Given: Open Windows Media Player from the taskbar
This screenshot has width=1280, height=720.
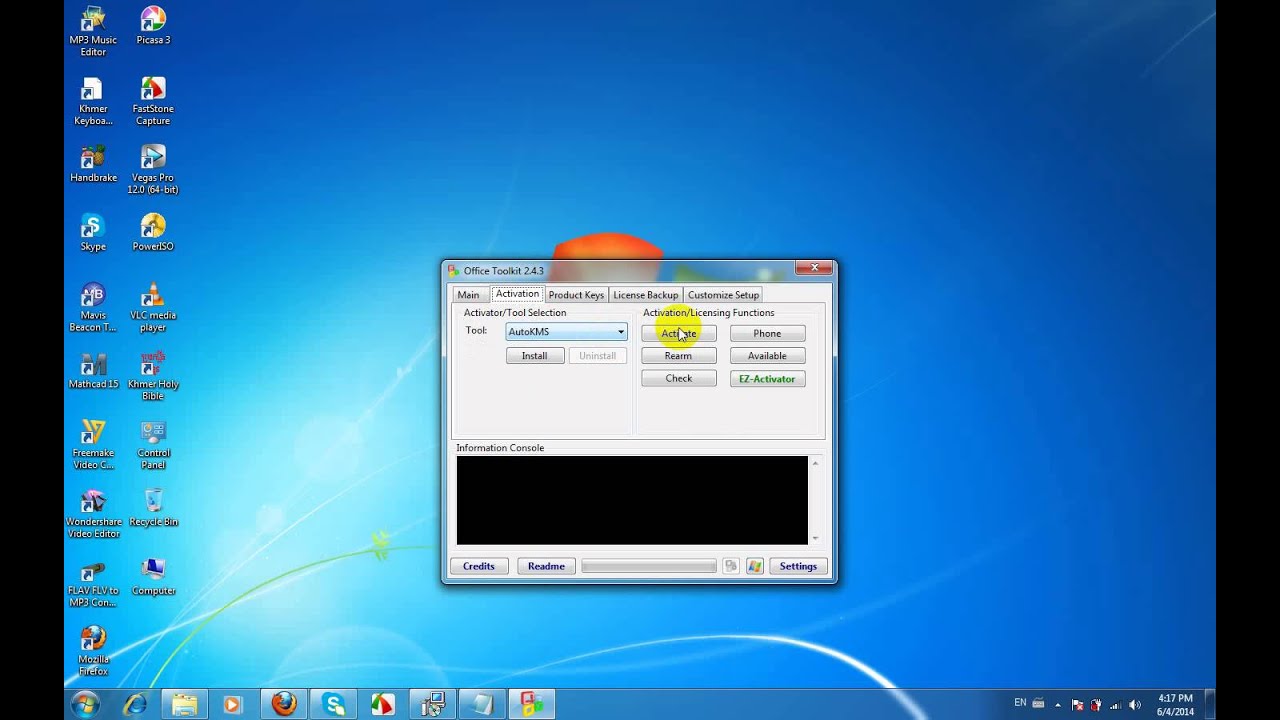Looking at the screenshot, I should click(232, 704).
